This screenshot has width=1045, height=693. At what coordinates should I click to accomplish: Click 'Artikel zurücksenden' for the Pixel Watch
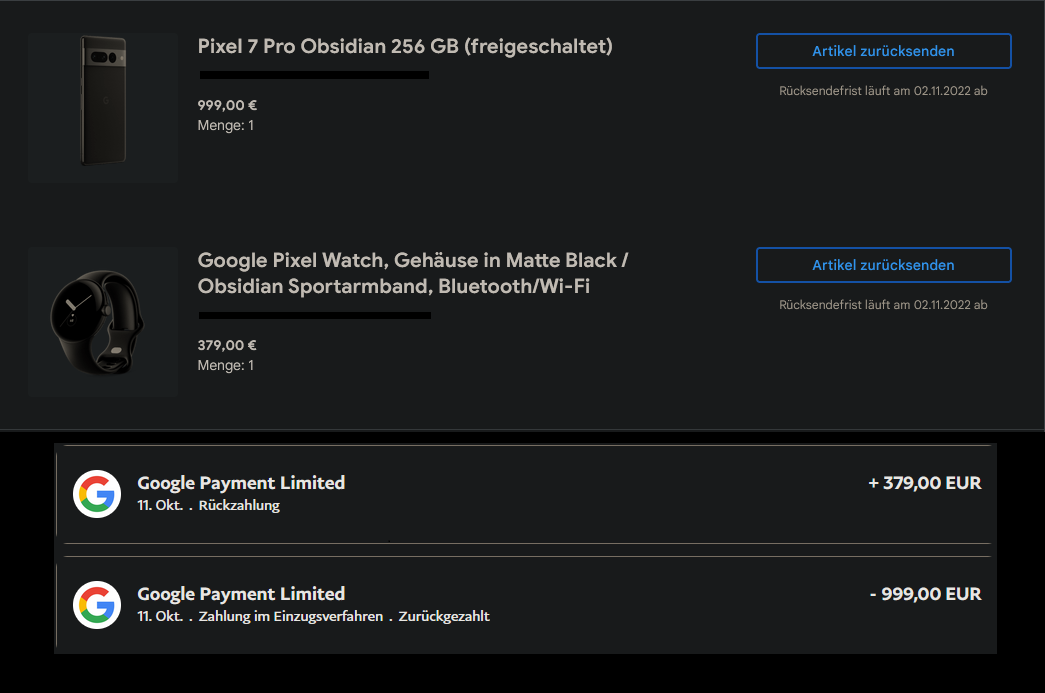[883, 265]
